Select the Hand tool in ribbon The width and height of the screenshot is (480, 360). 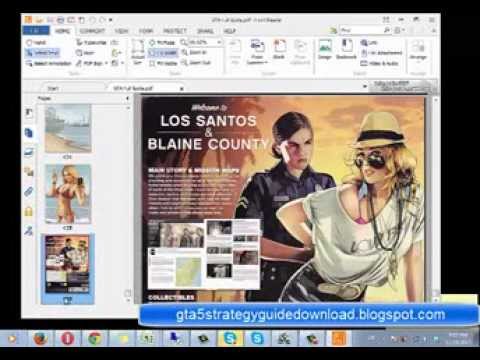[36, 43]
